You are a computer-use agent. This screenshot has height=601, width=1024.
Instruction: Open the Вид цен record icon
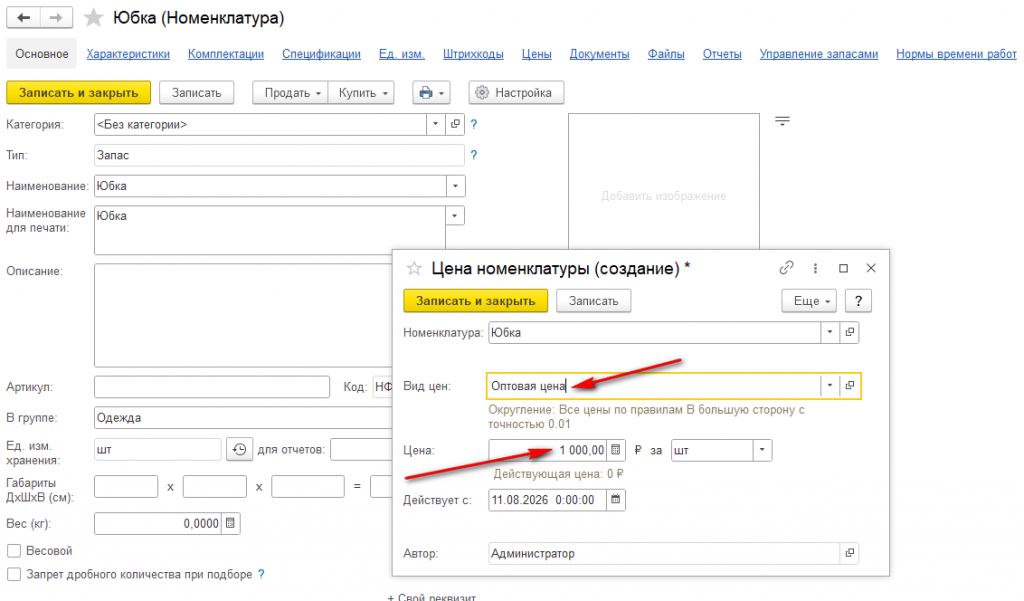(x=850, y=385)
